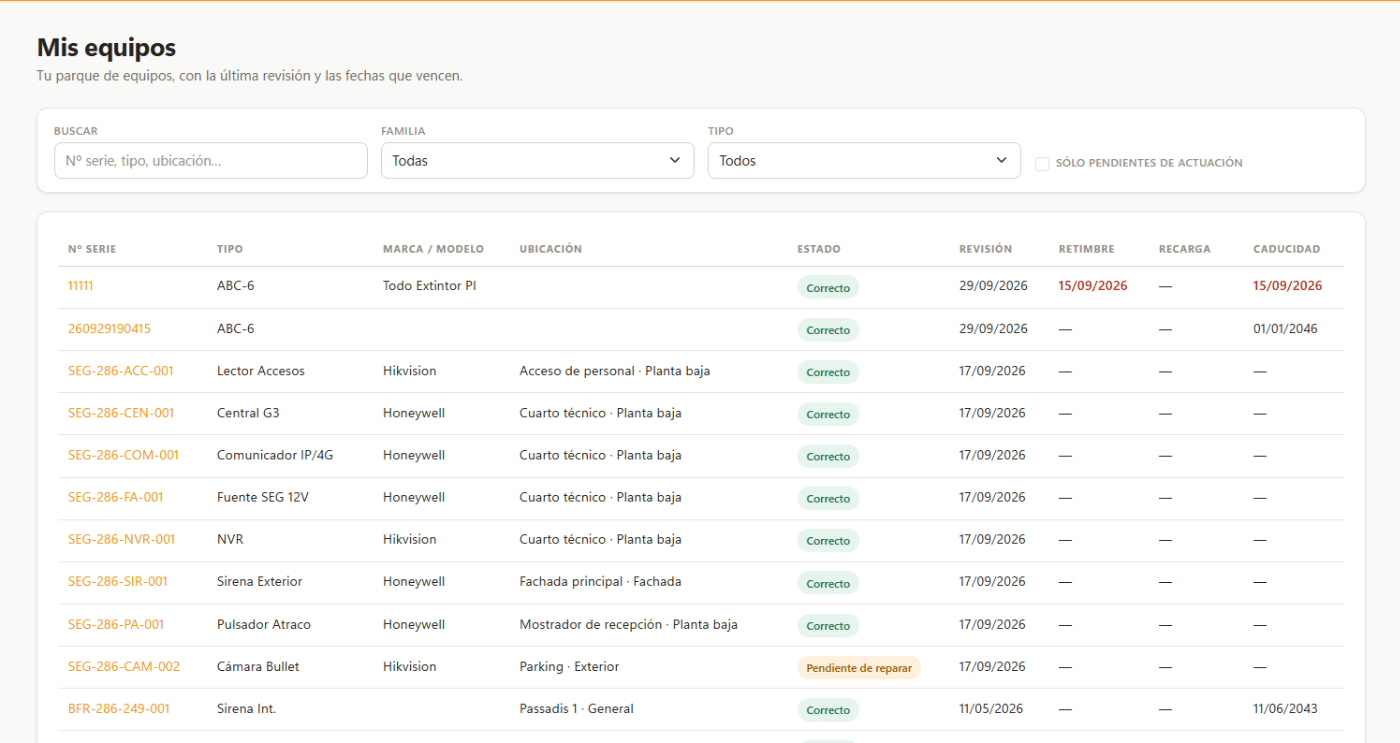Open equipment SEG-286-SIR-001
1400x743 pixels.
[118, 582]
